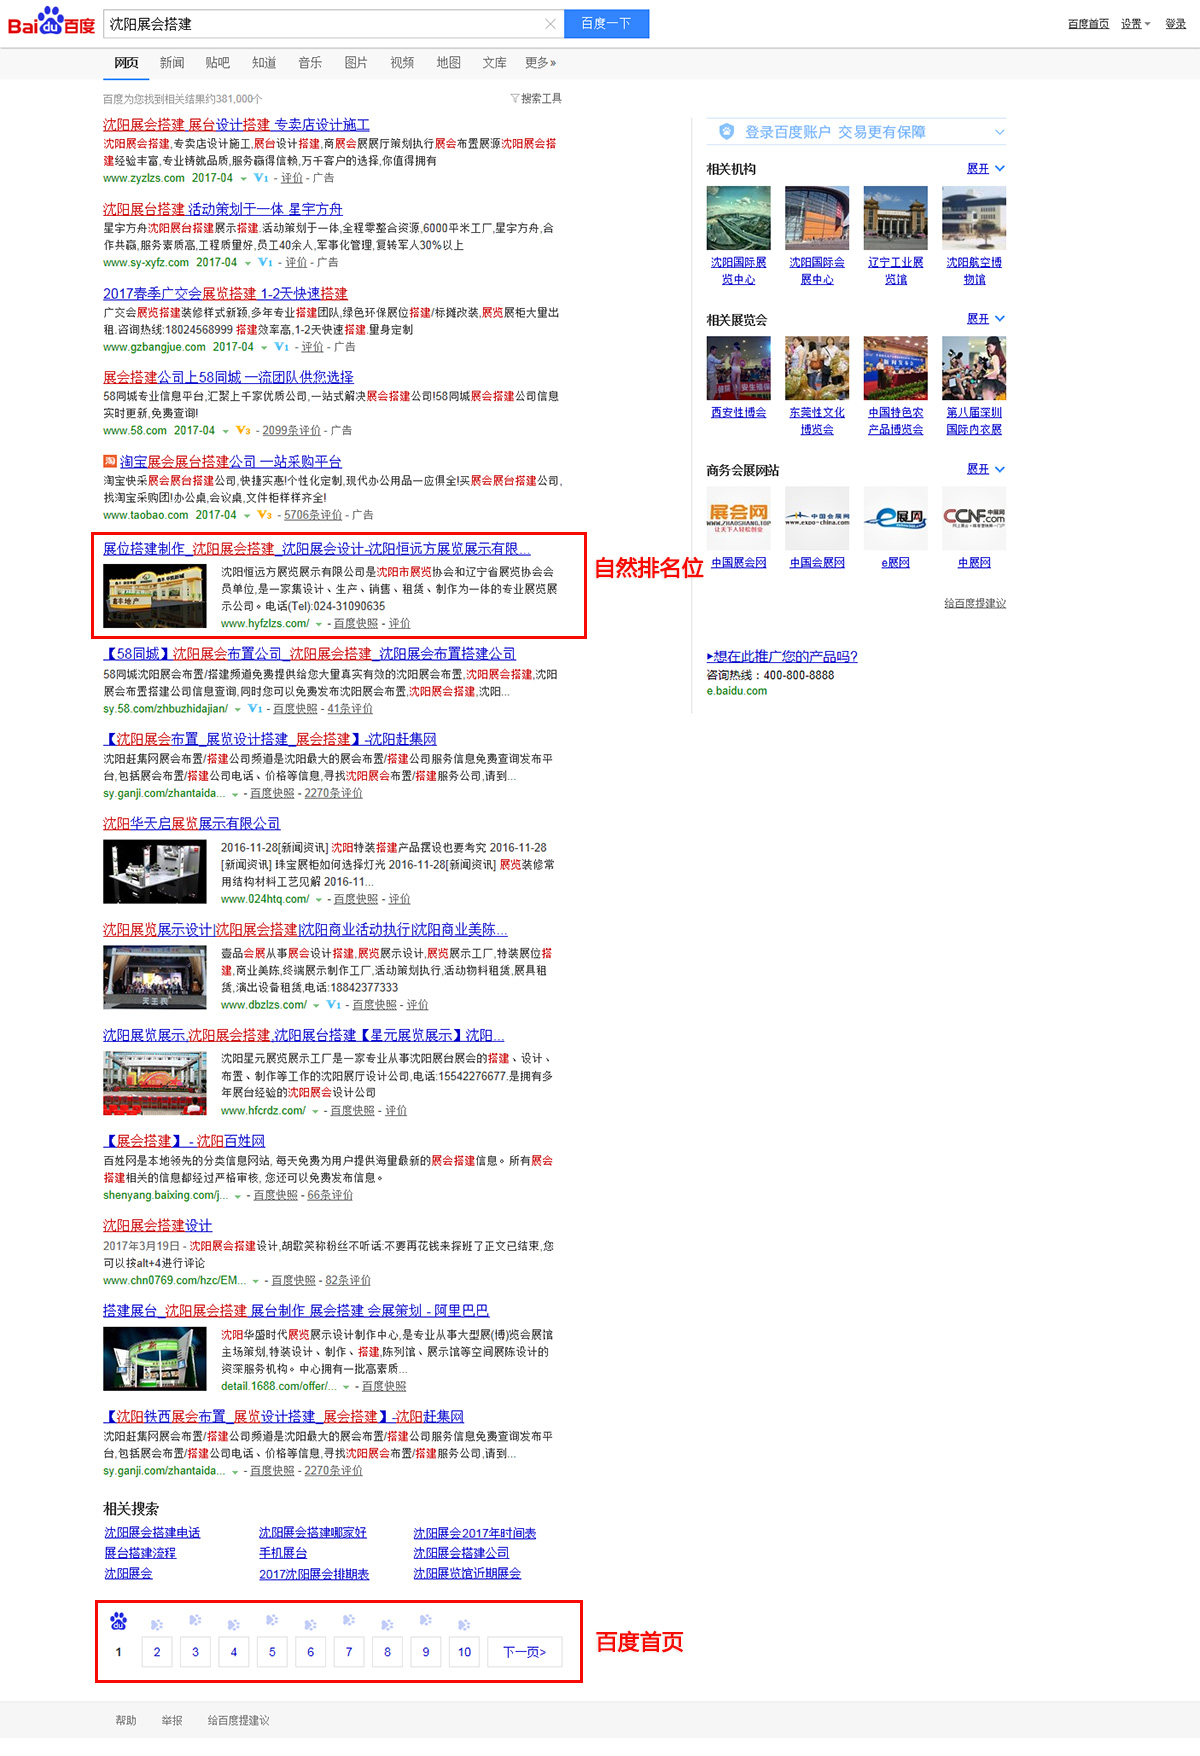This screenshot has width=1200, height=1756.
Task: Click the V1 badge next to sy.58.com/zhbuzhidajian/
Action: [x=255, y=709]
